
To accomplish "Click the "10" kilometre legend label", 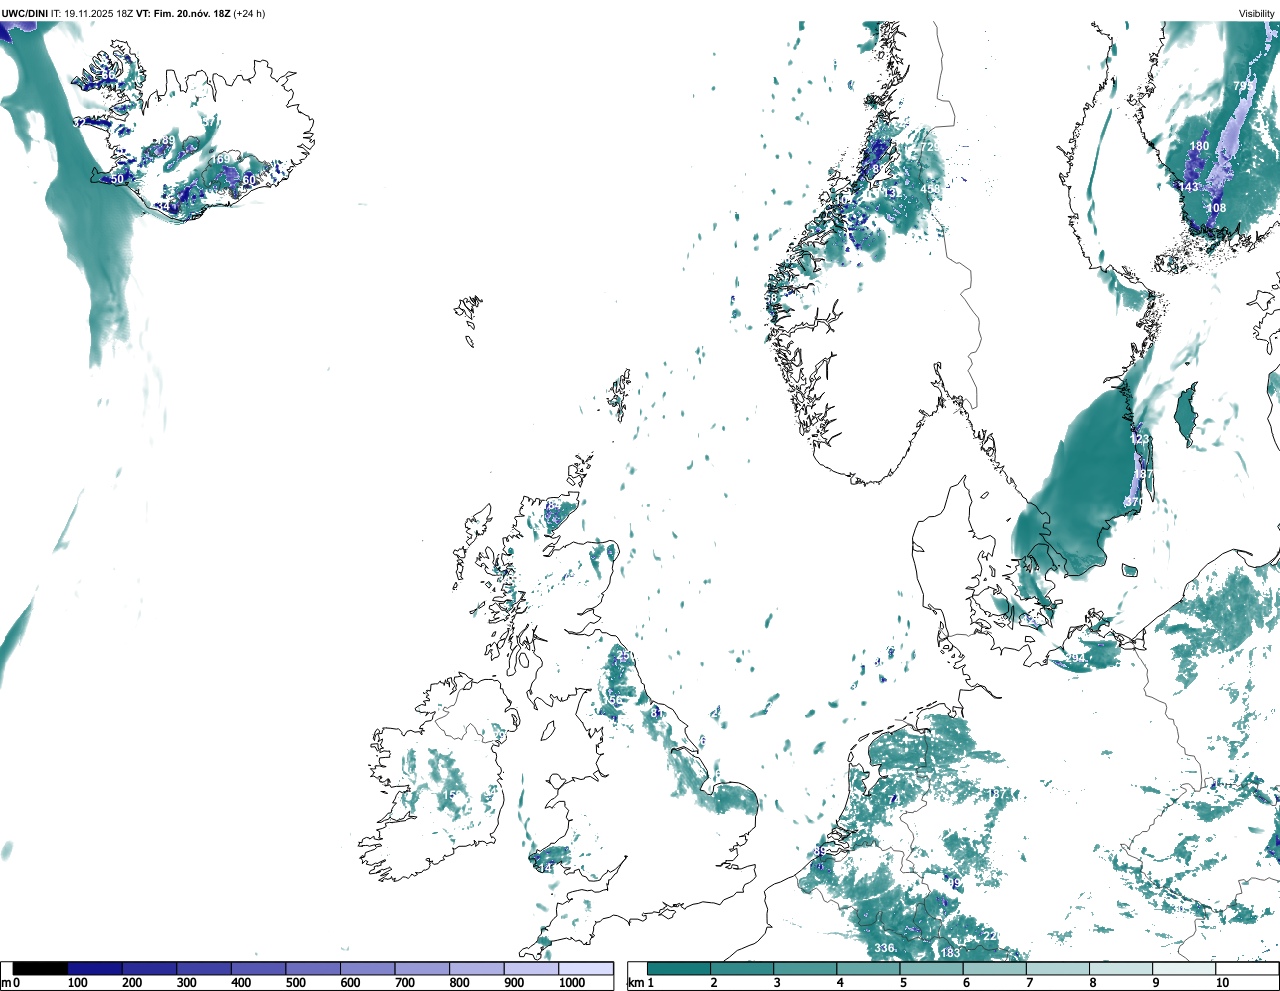I will [x=1222, y=983].
